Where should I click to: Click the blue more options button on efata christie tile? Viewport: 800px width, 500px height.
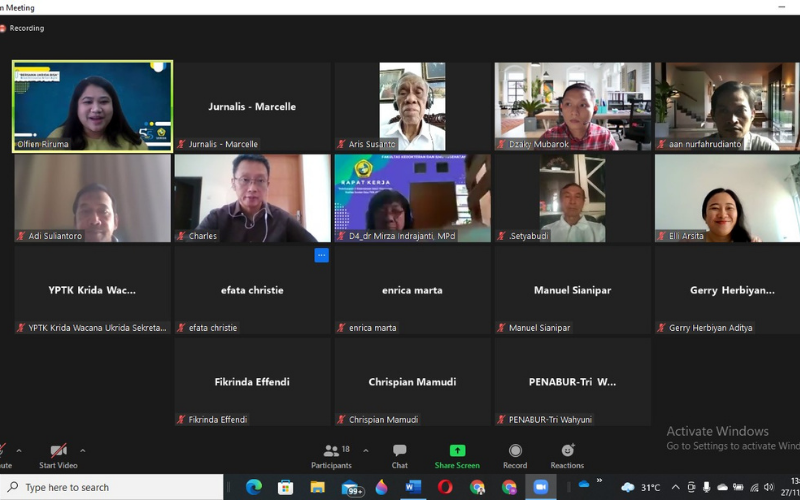click(321, 255)
